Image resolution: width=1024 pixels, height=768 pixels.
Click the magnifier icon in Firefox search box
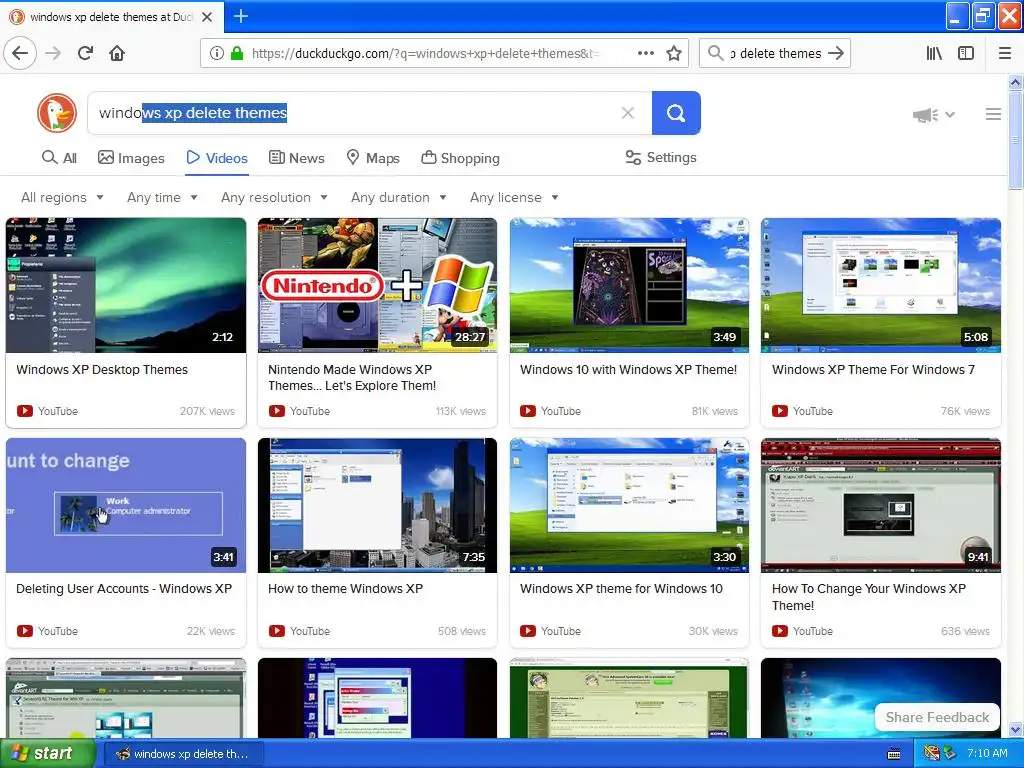716,53
